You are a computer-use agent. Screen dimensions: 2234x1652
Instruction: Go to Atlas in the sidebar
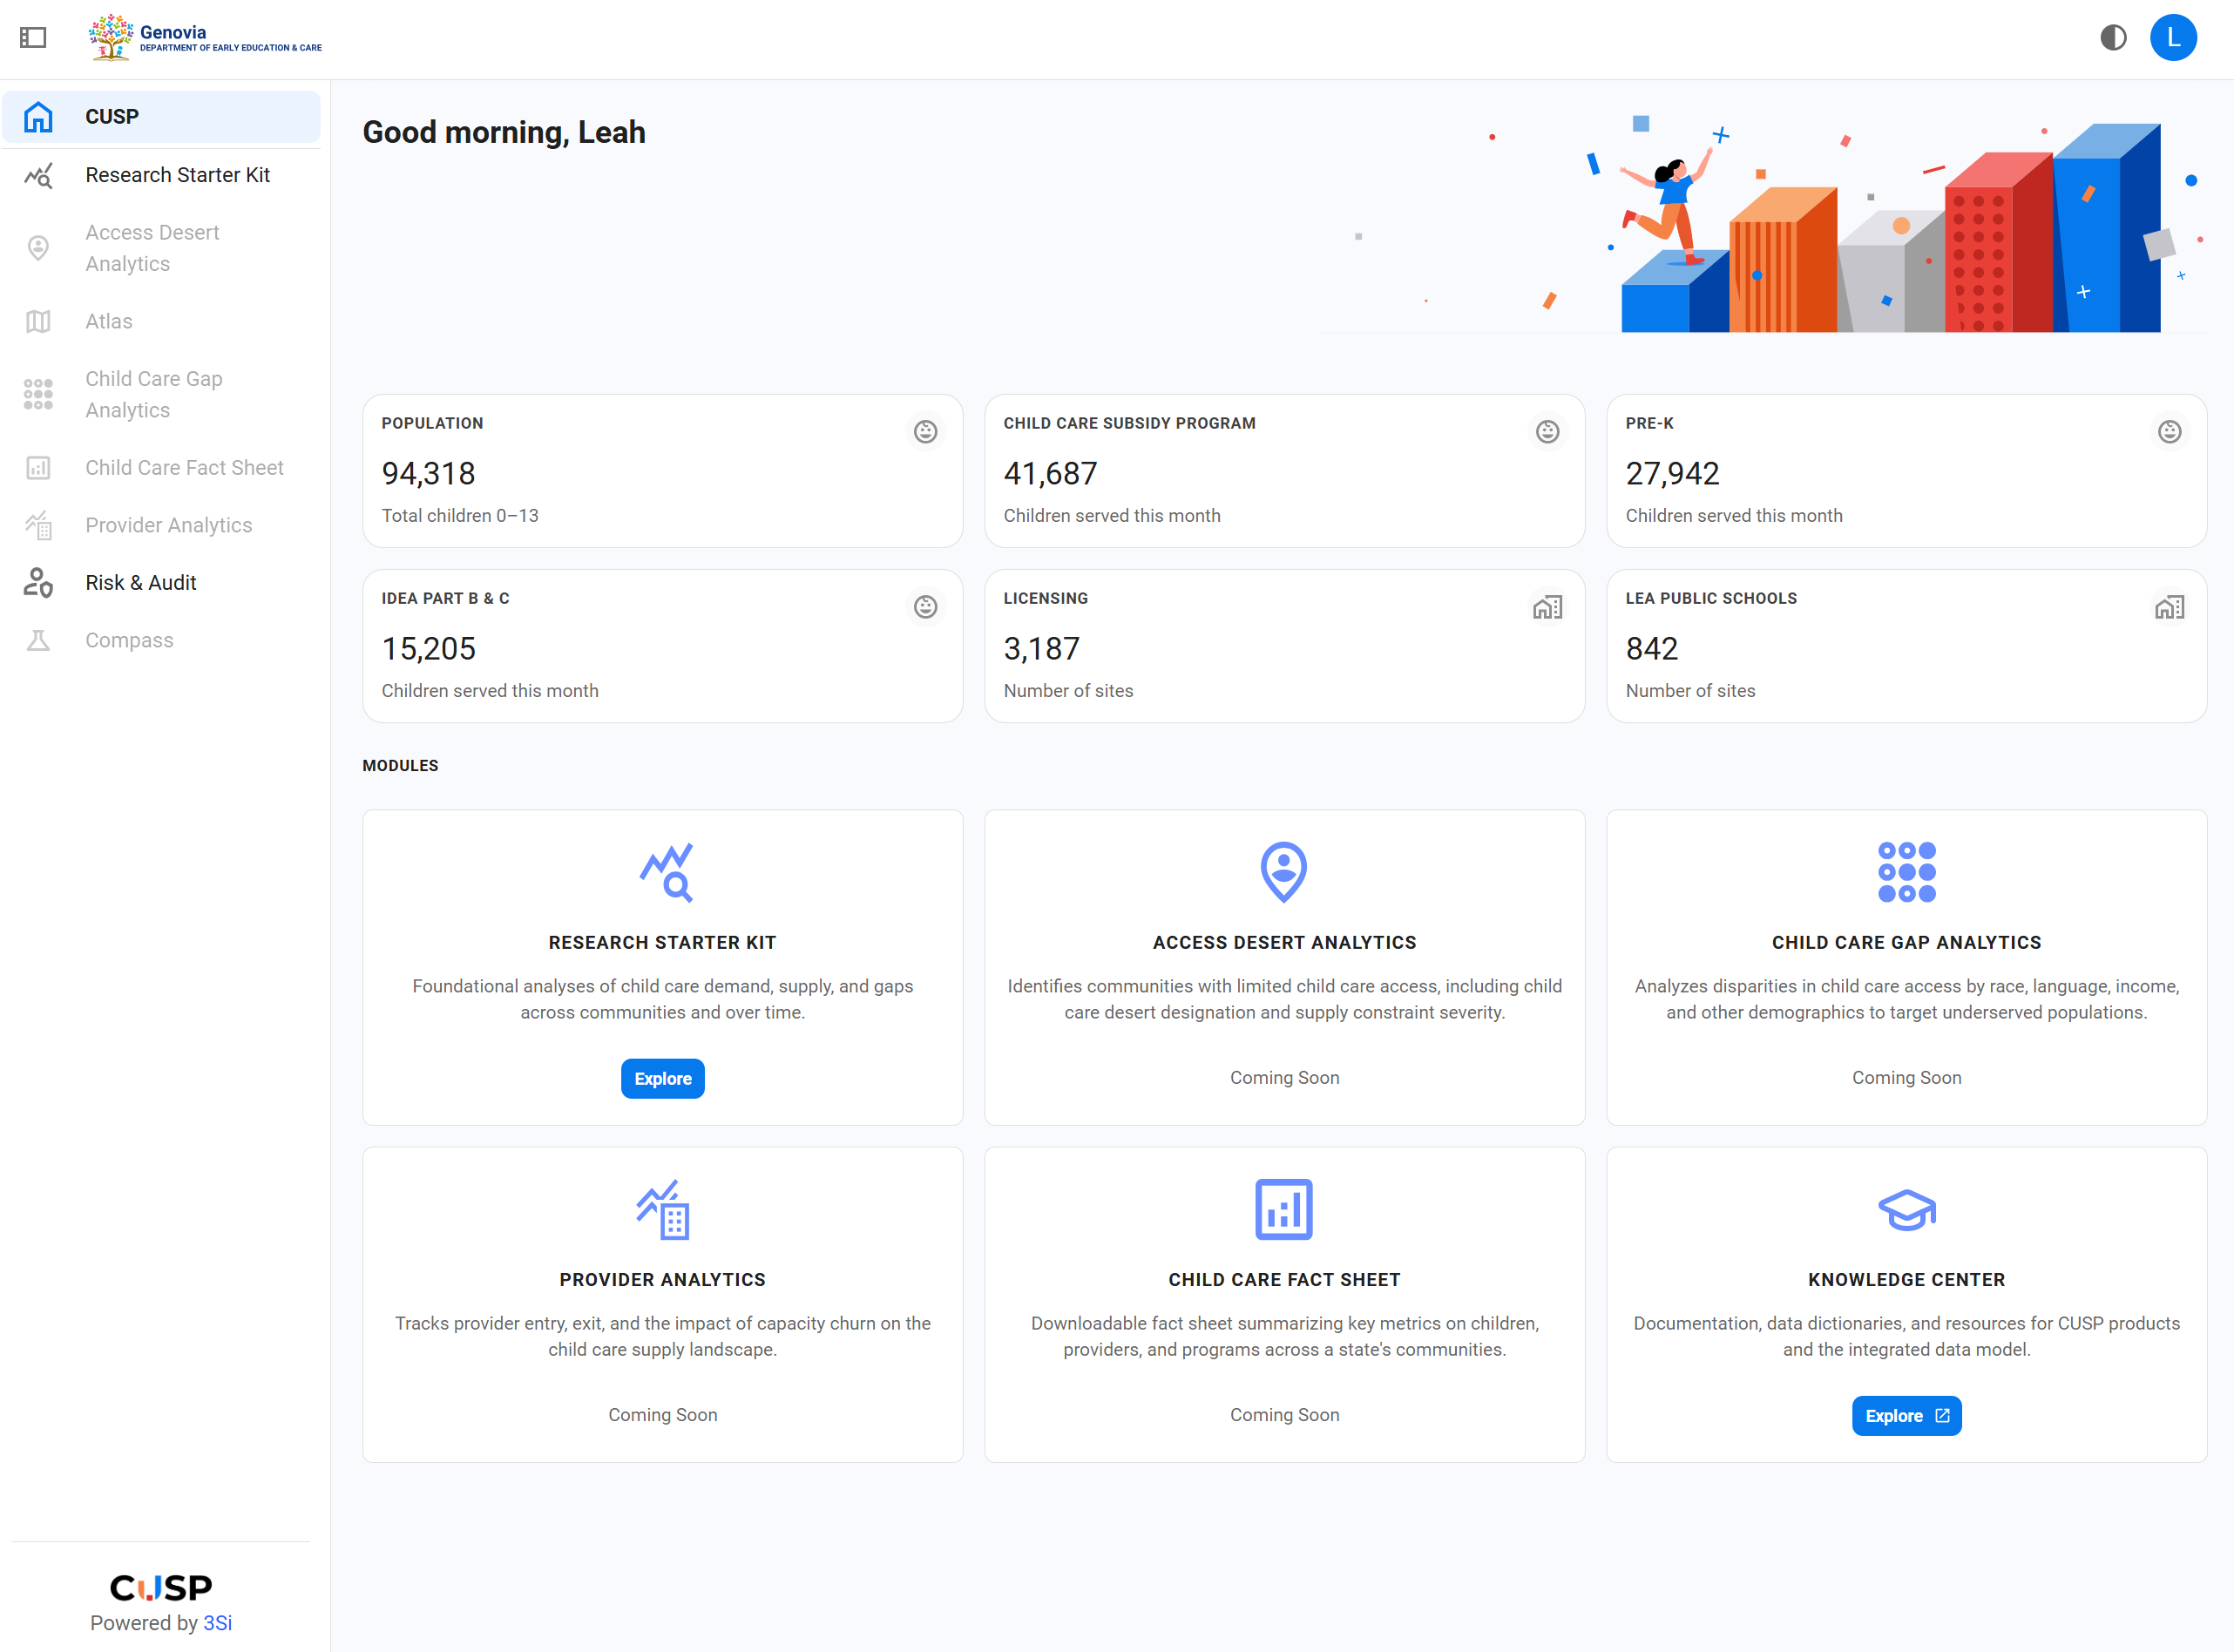pyautogui.click(x=161, y=321)
